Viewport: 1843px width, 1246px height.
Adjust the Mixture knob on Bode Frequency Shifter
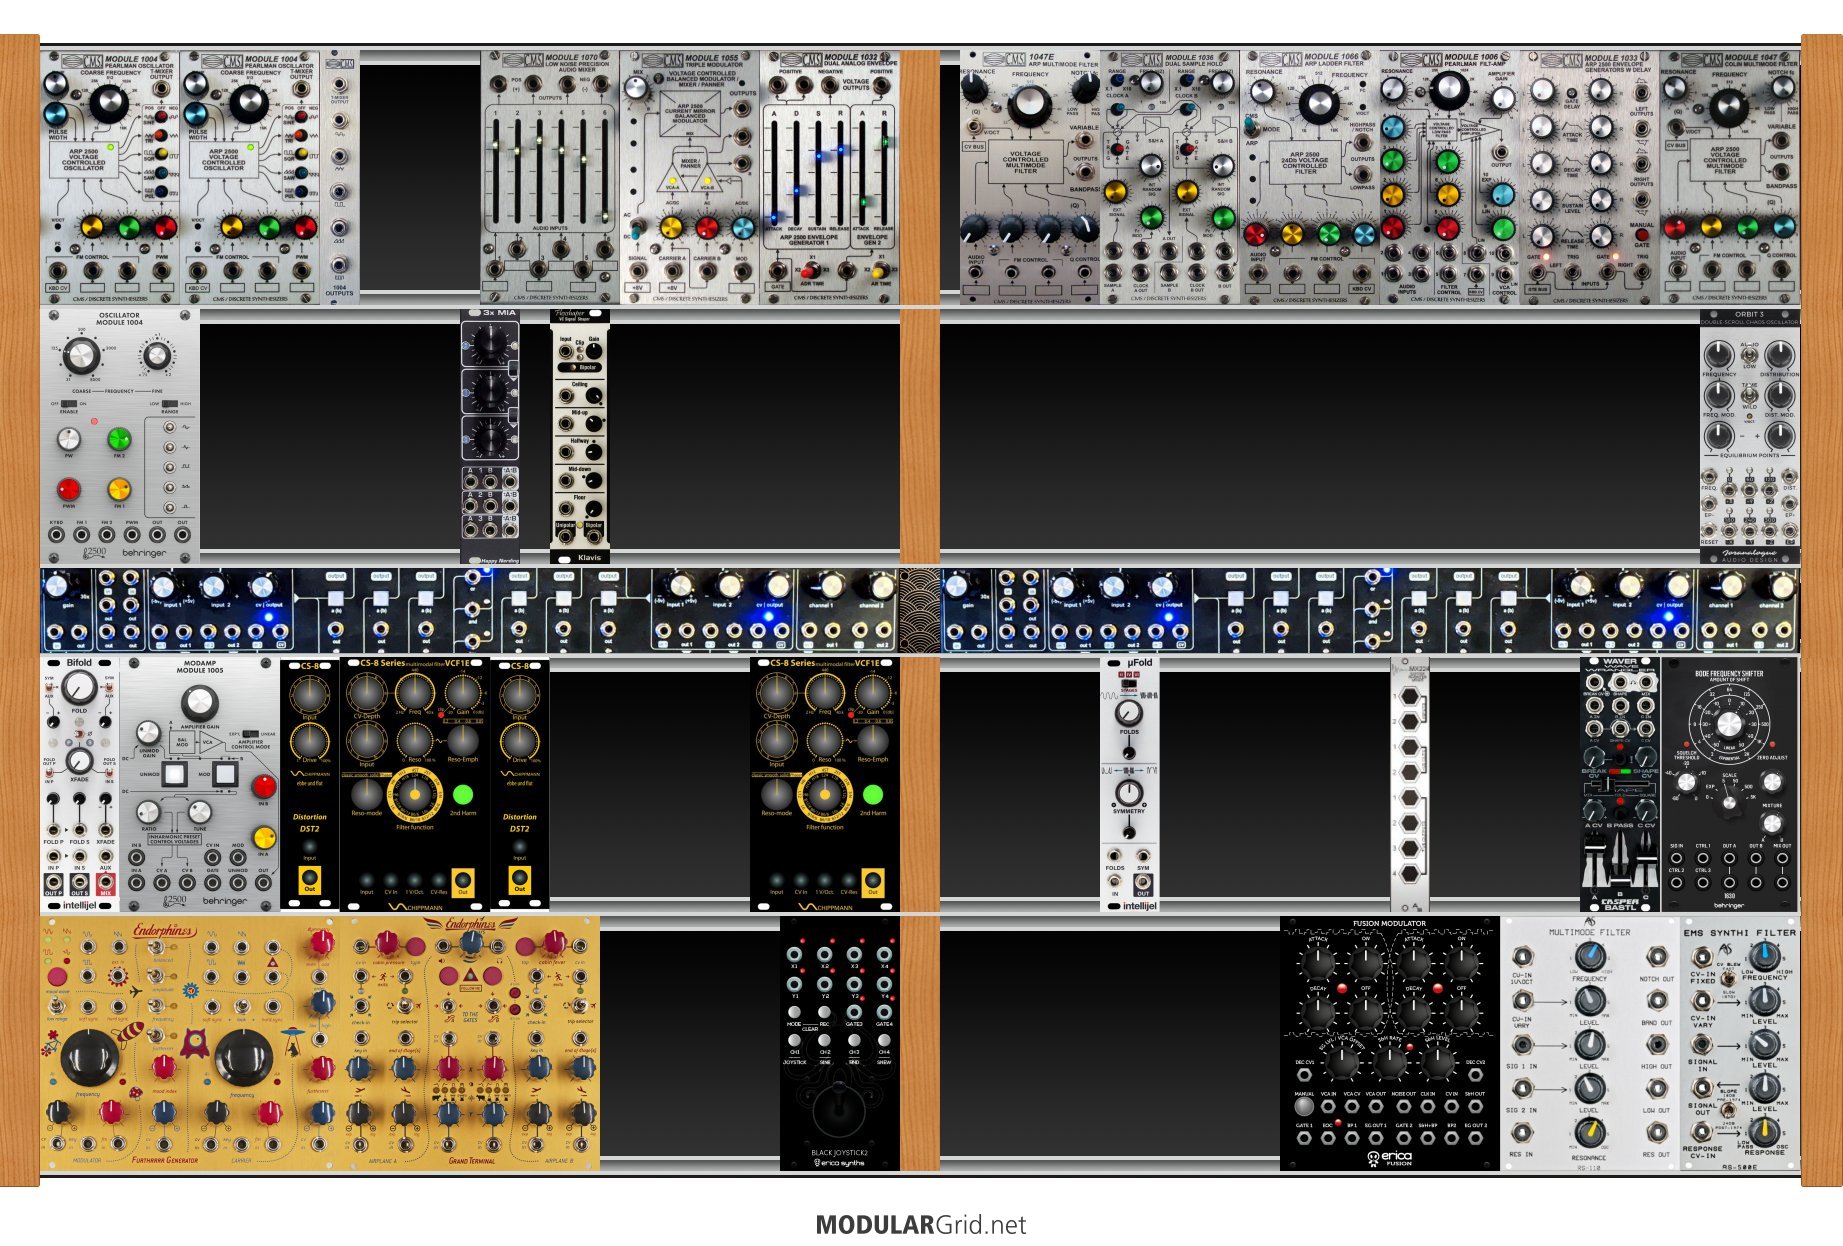point(1772,823)
